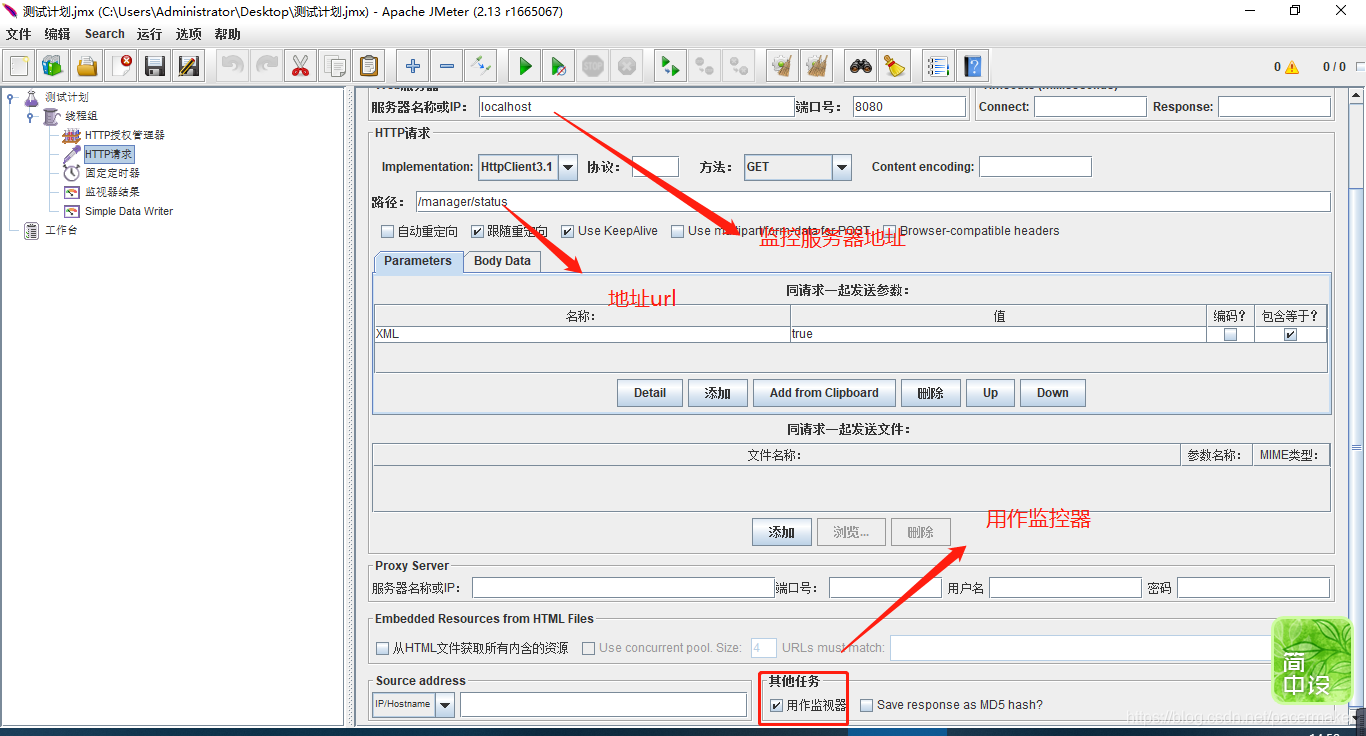This screenshot has width=1366, height=736.
Task: Click the Copy icon in toolbar
Action: pos(334,67)
